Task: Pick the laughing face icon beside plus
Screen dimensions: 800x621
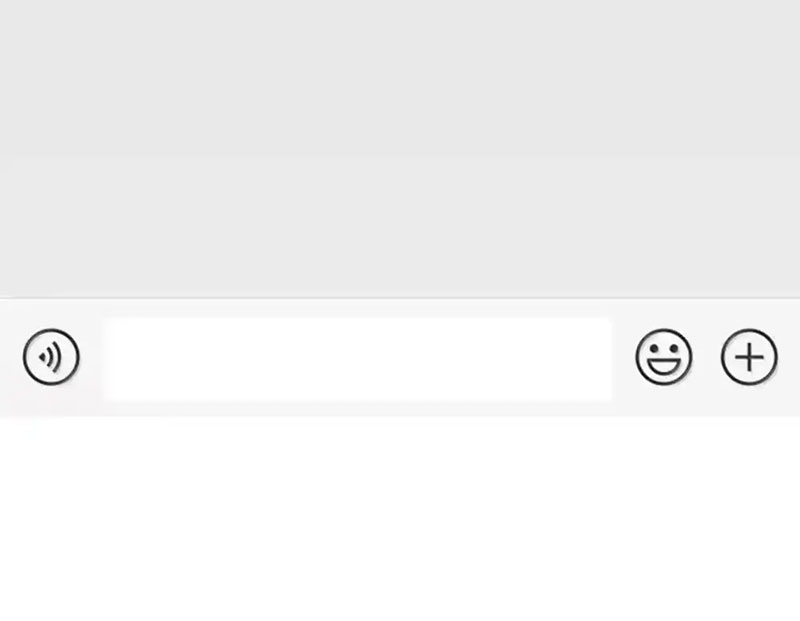Action: pyautogui.click(x=664, y=357)
